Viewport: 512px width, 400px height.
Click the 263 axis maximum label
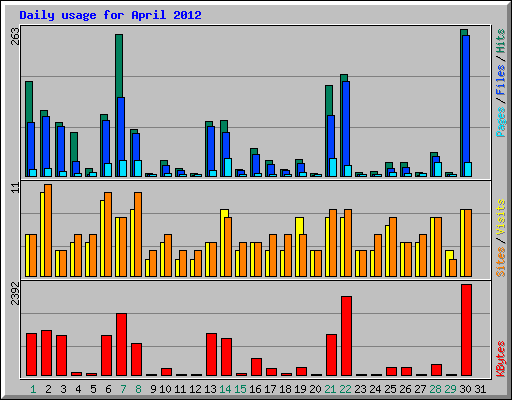pyautogui.click(x=15, y=36)
